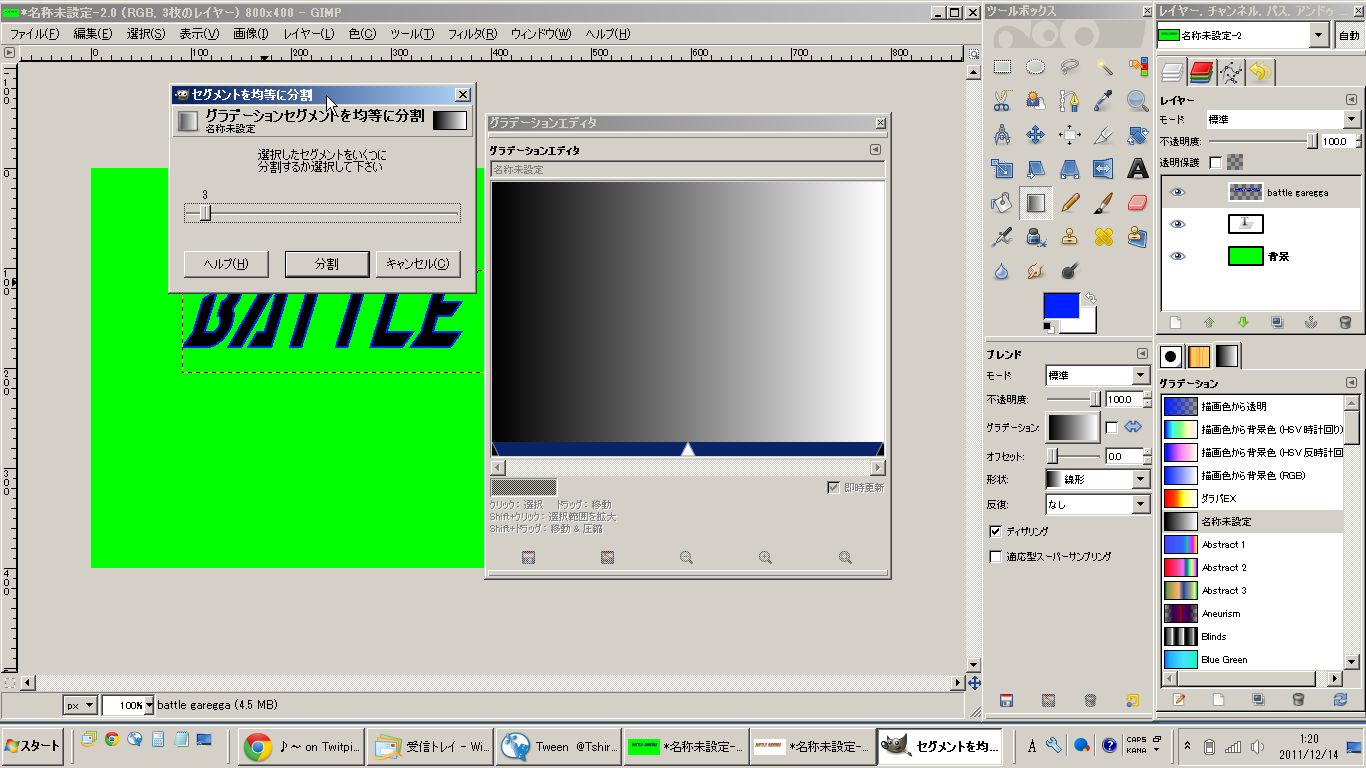The image size is (1366, 768).
Task: Select the Smudge finger tool
Action: click(x=1036, y=271)
